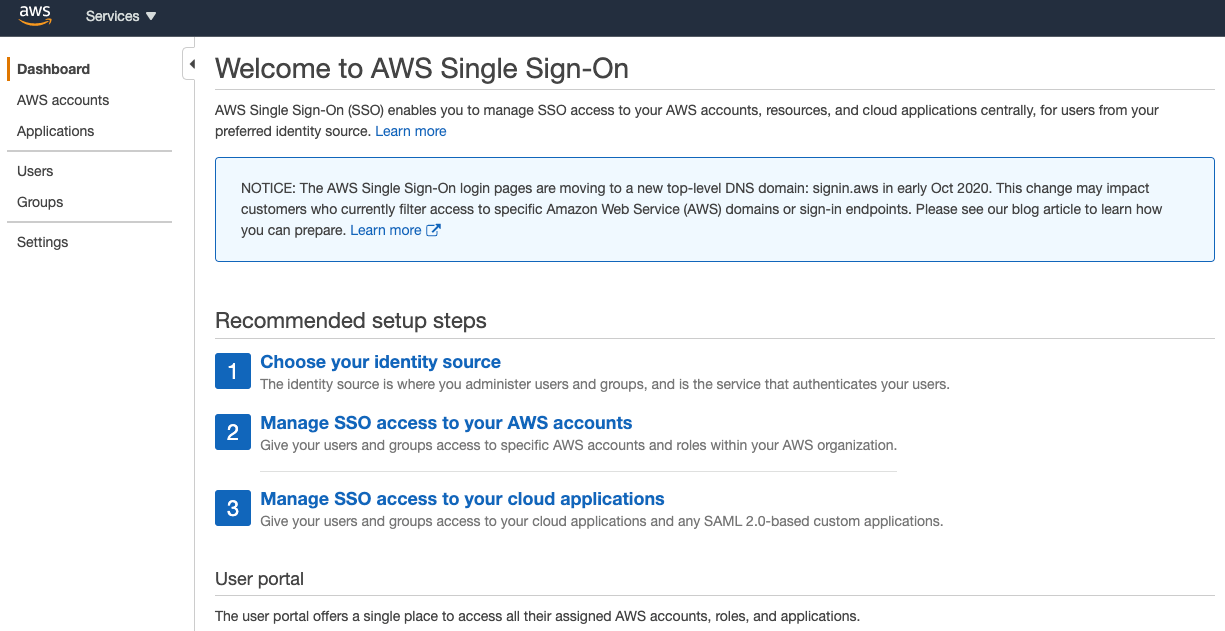Click text 'The user portal offers a single place'
The image size is (1225, 631).
click(x=537, y=616)
